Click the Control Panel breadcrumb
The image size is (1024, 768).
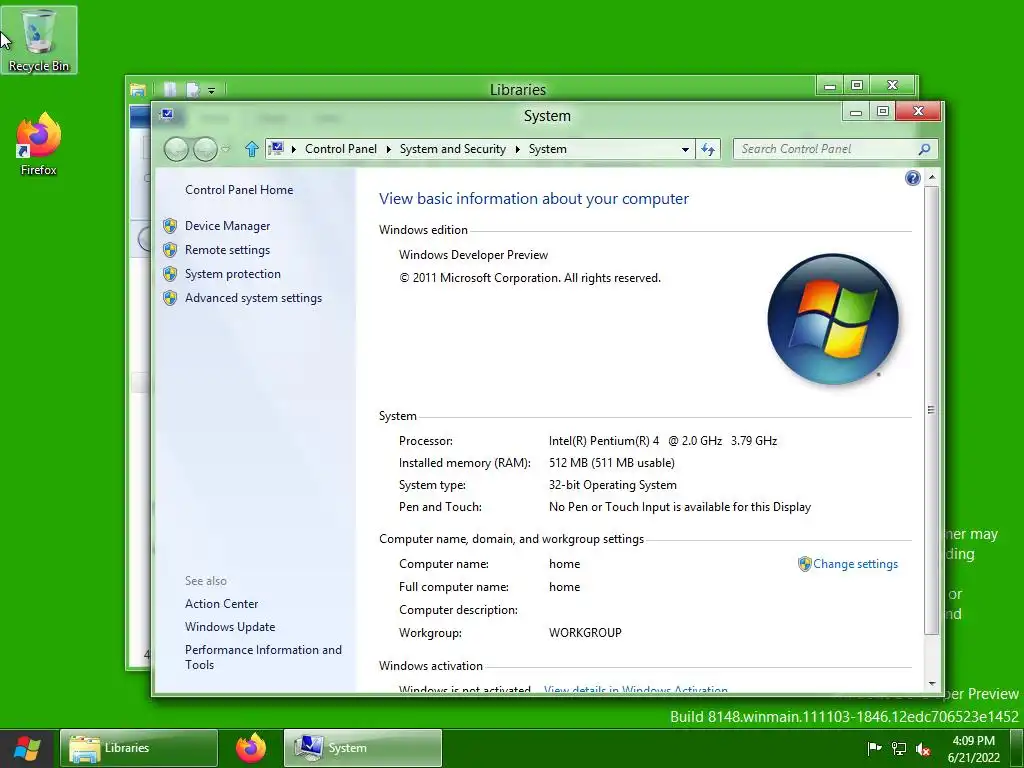341,149
